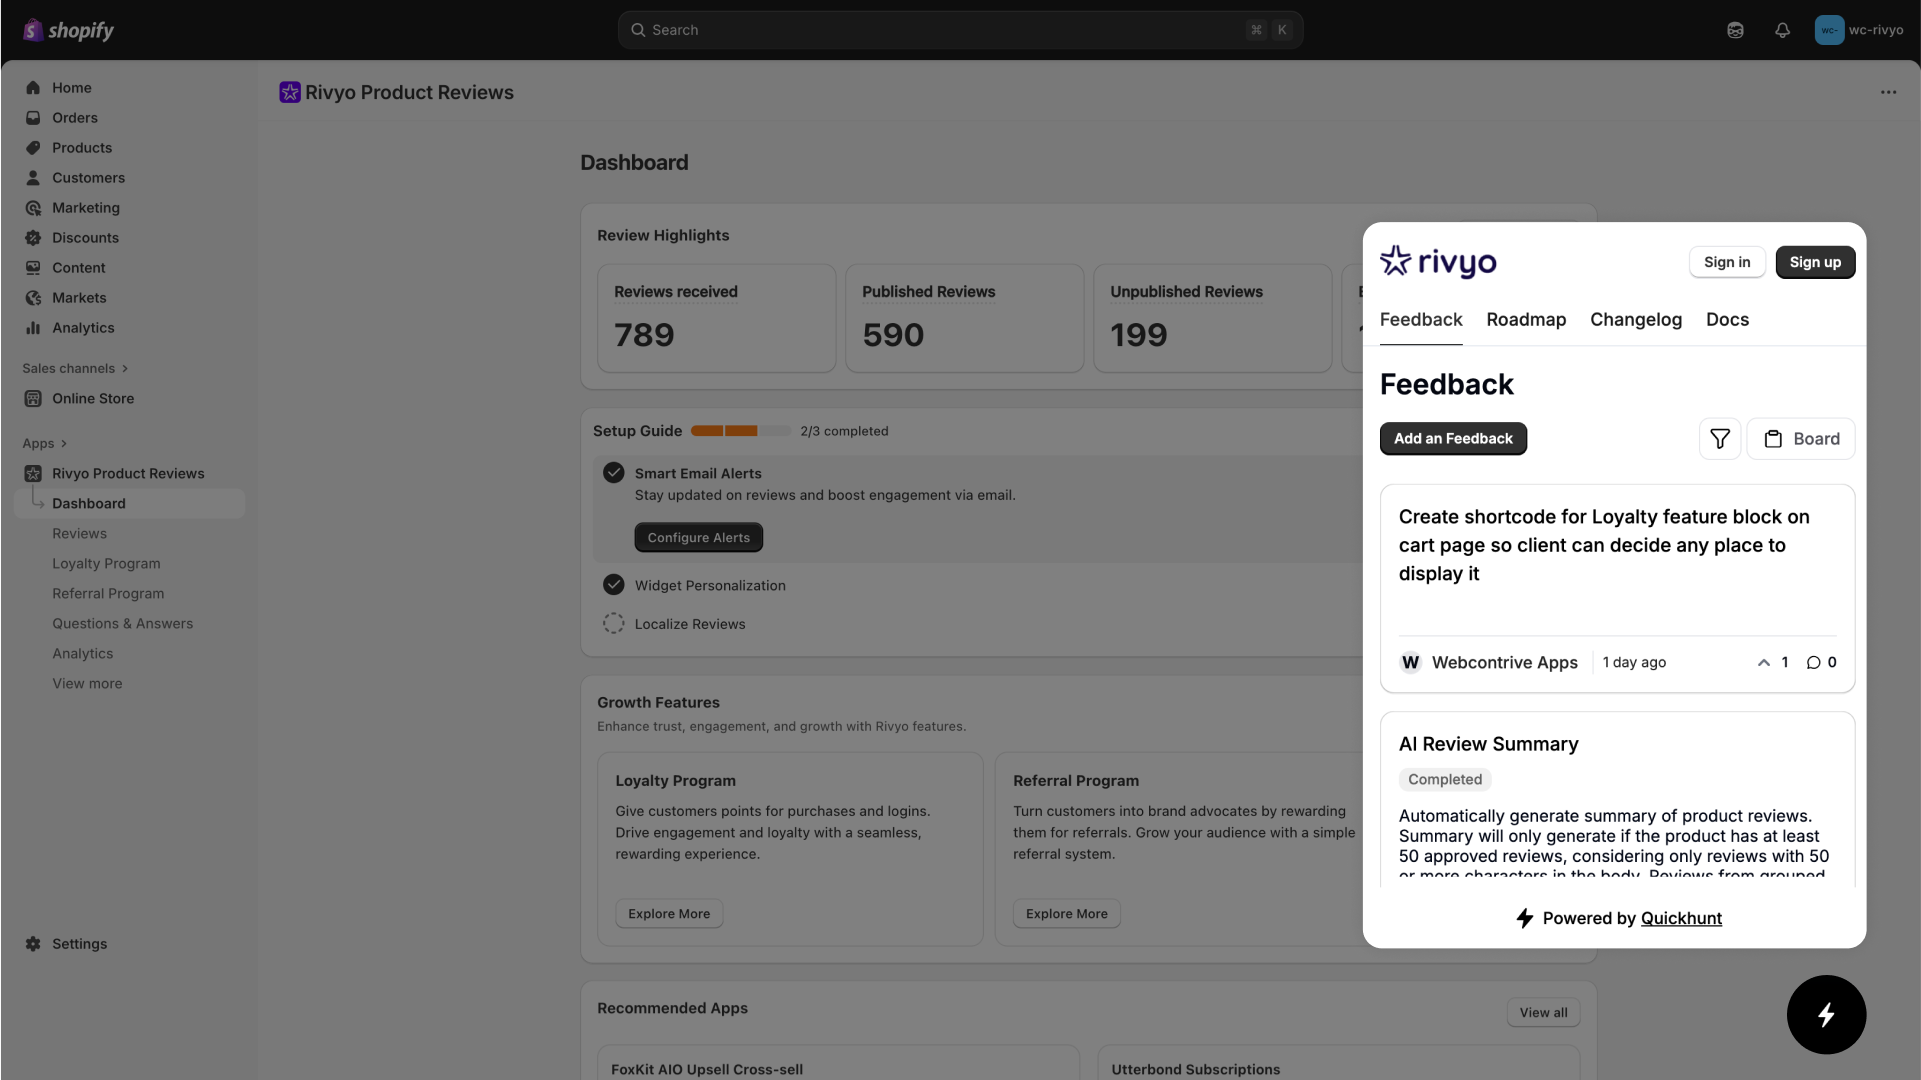Expand Sales channels section
The height and width of the screenshot is (1080, 1921).
pyautogui.click(x=75, y=368)
